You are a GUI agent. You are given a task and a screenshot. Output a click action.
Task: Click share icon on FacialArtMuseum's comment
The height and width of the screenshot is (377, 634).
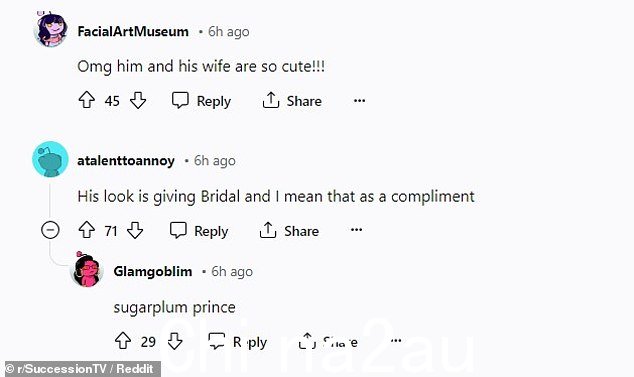click(271, 100)
